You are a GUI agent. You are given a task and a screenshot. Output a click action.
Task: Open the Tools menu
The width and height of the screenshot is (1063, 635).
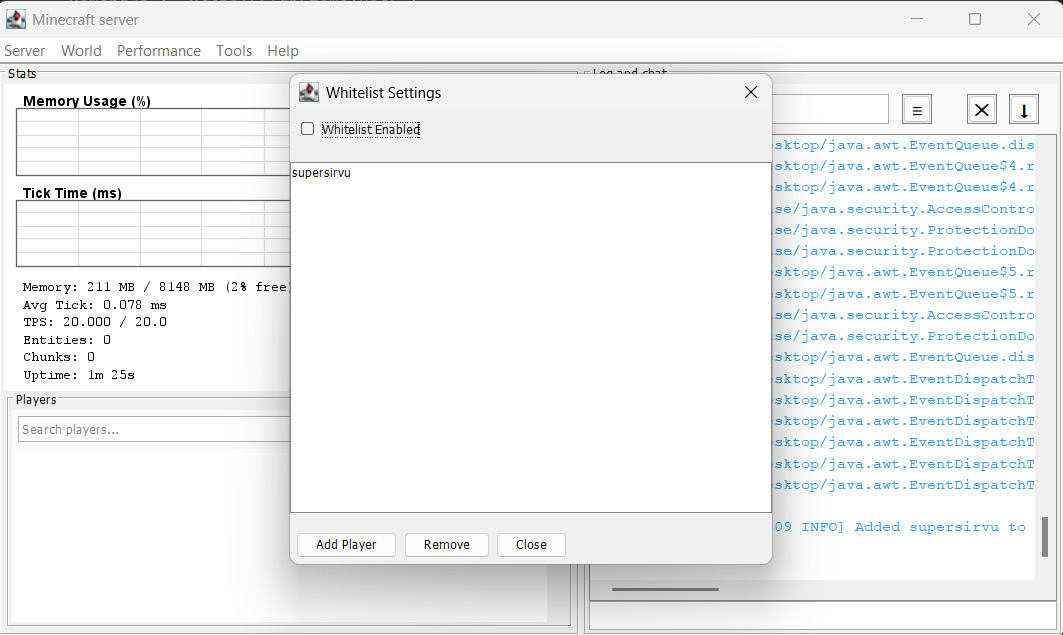234,51
